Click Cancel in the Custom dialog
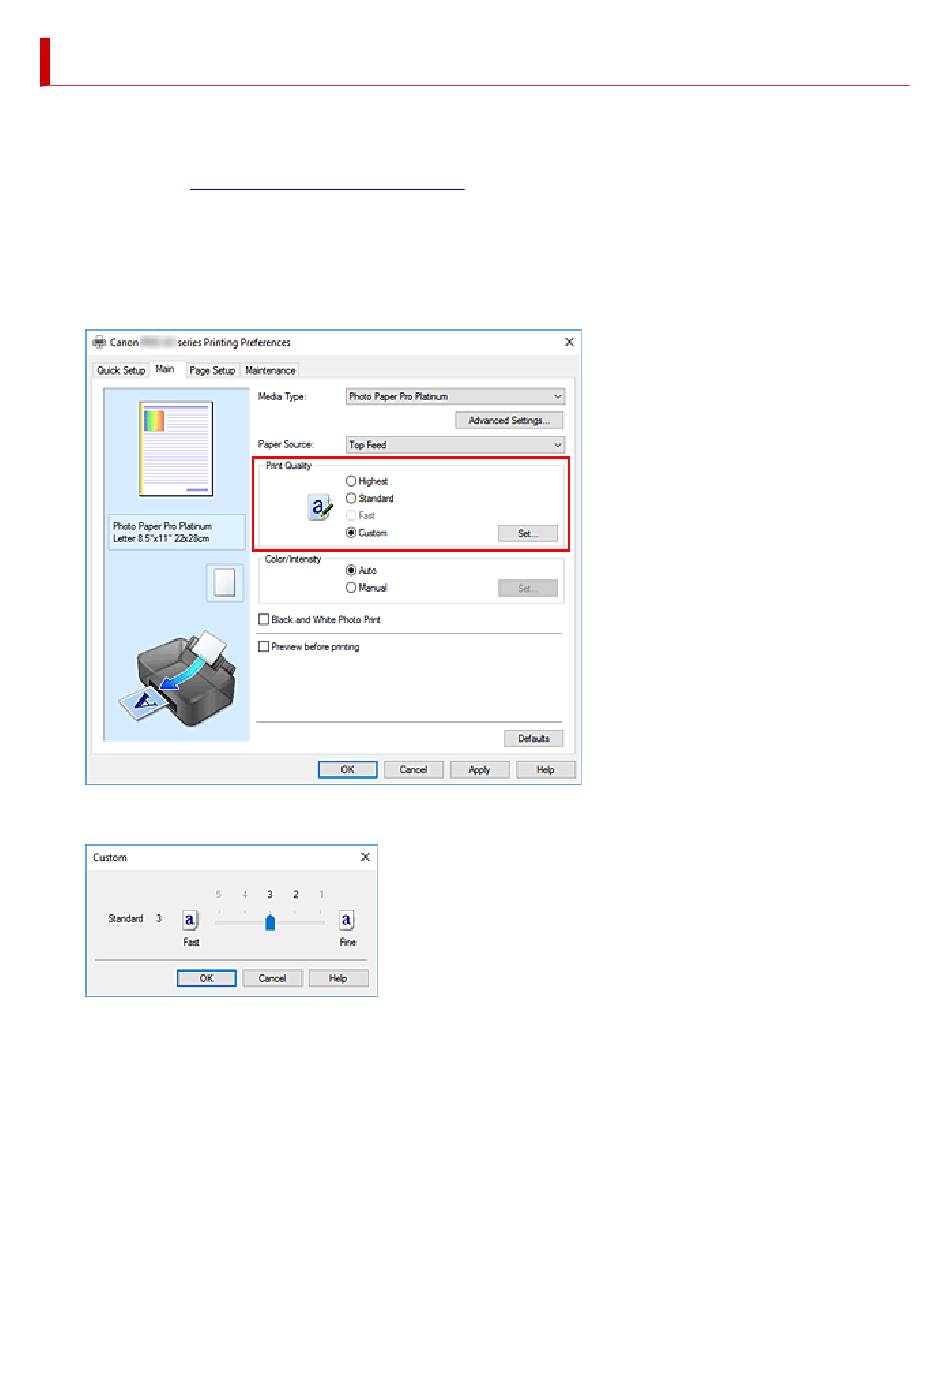The image size is (950, 1397). tap(273, 978)
